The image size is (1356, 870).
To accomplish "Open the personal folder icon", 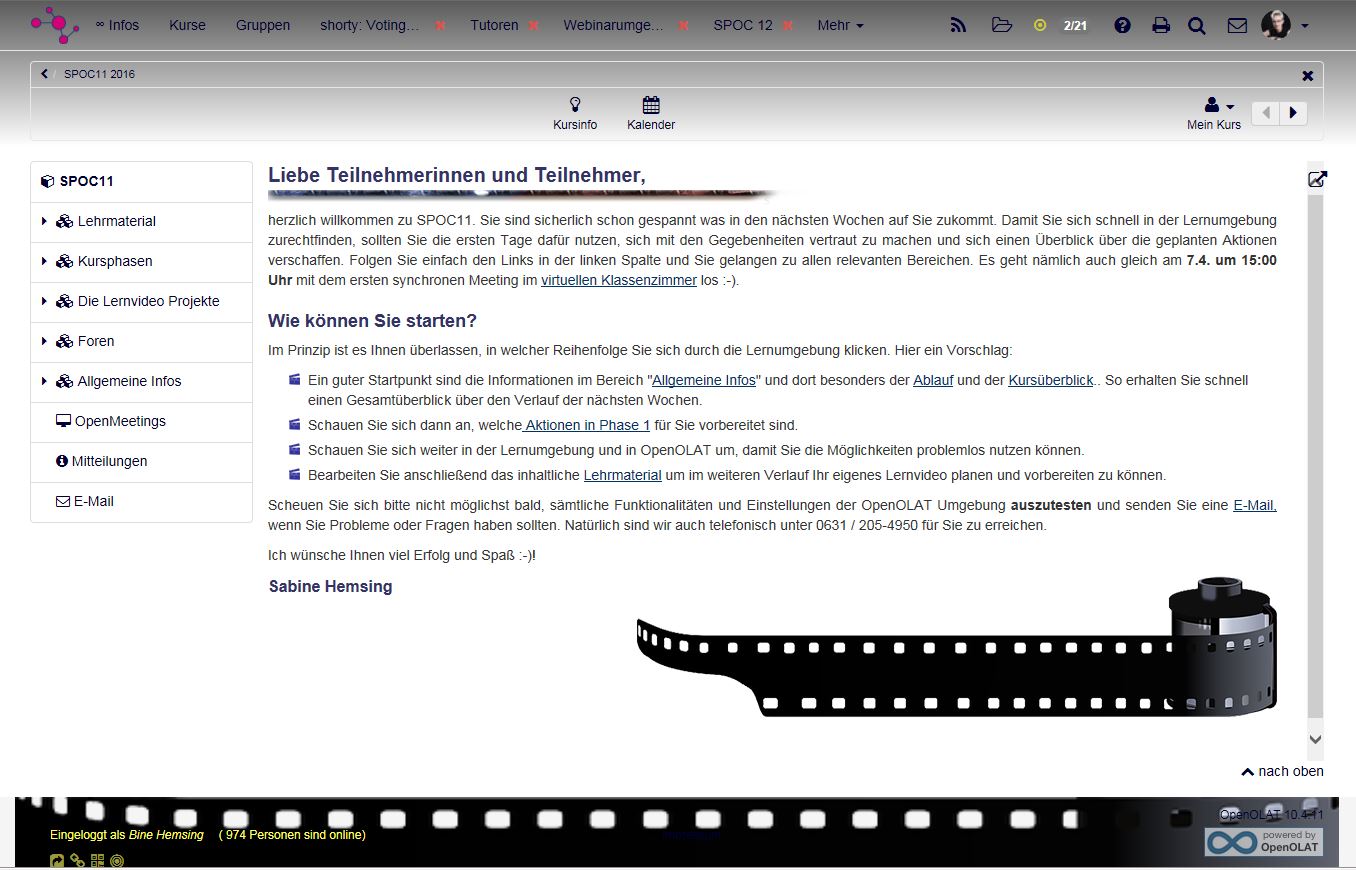I will [x=1001, y=25].
